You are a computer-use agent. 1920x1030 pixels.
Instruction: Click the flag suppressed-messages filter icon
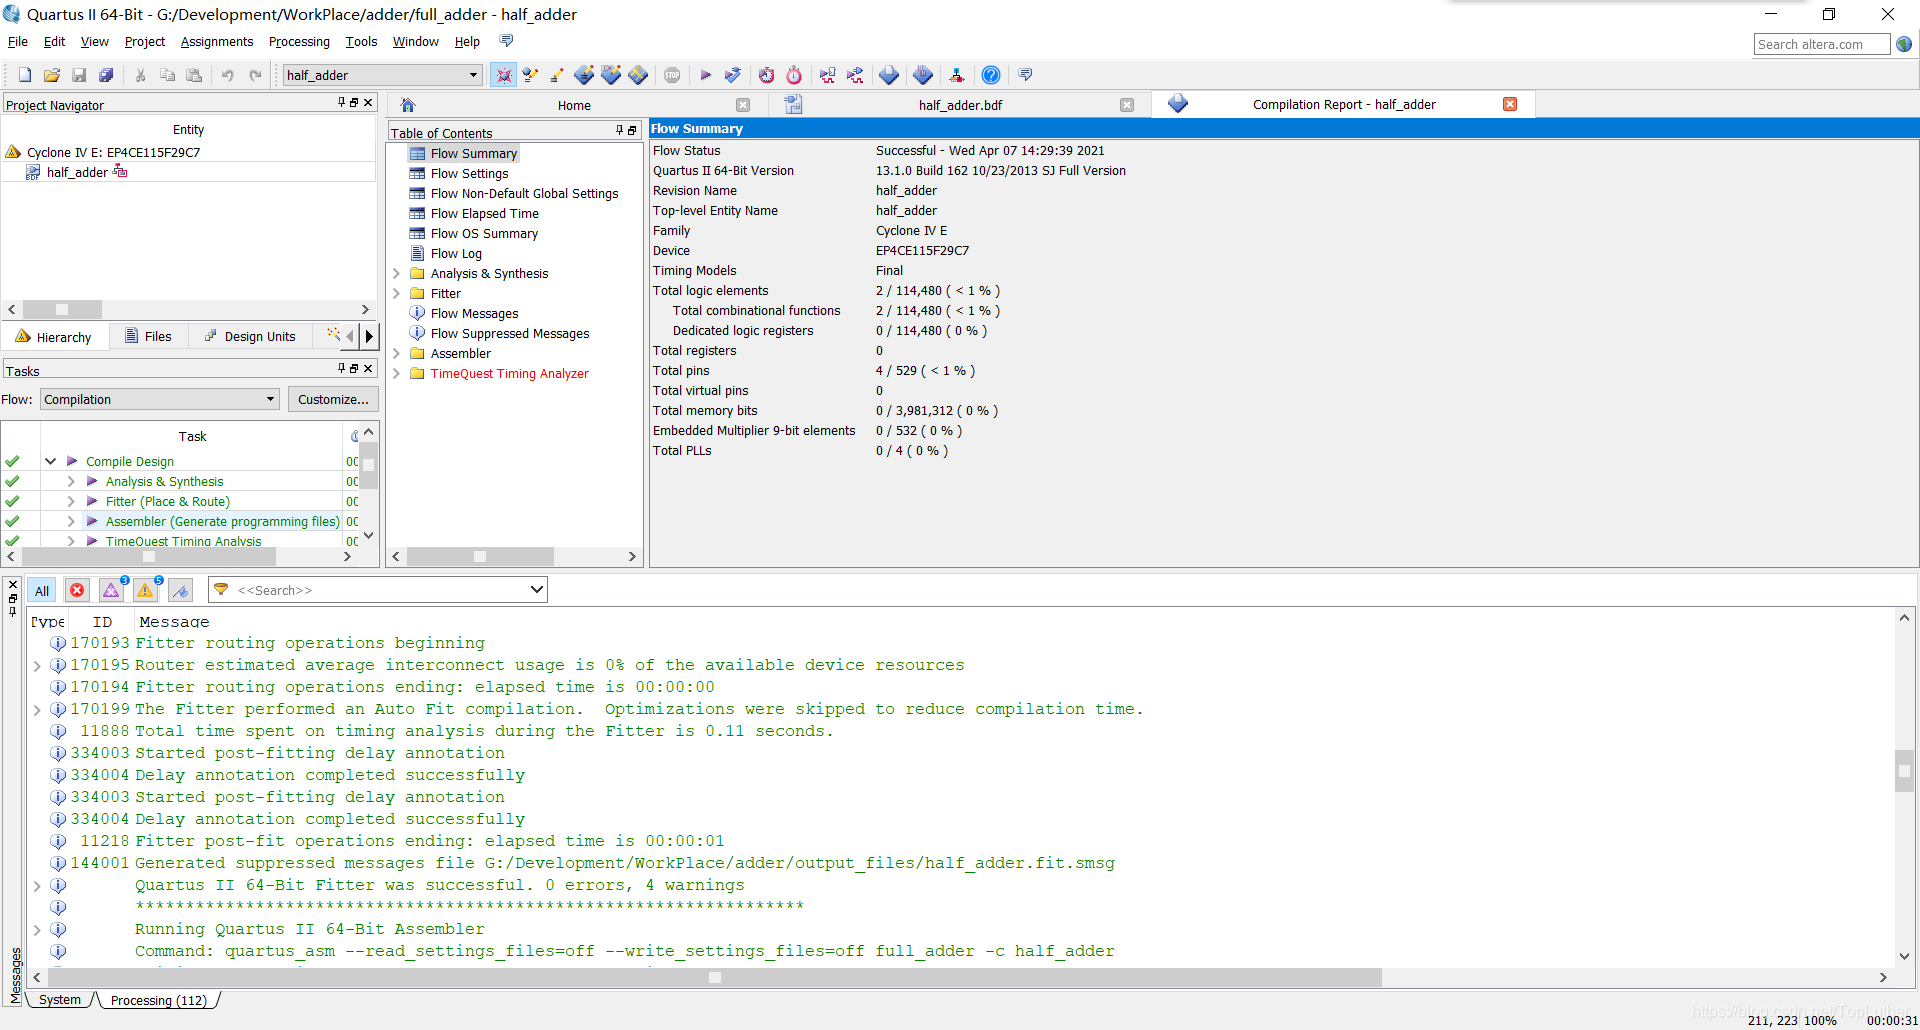pos(180,591)
